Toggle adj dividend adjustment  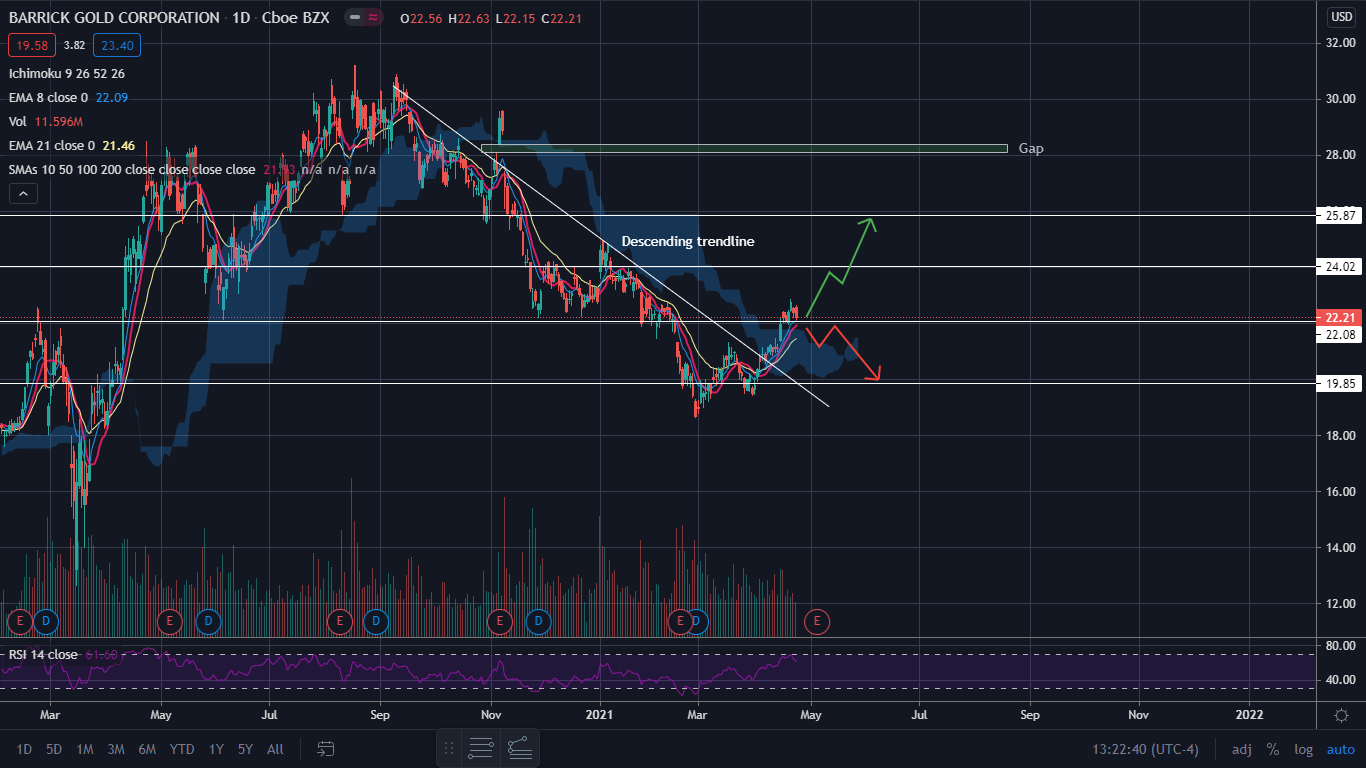[1241, 749]
